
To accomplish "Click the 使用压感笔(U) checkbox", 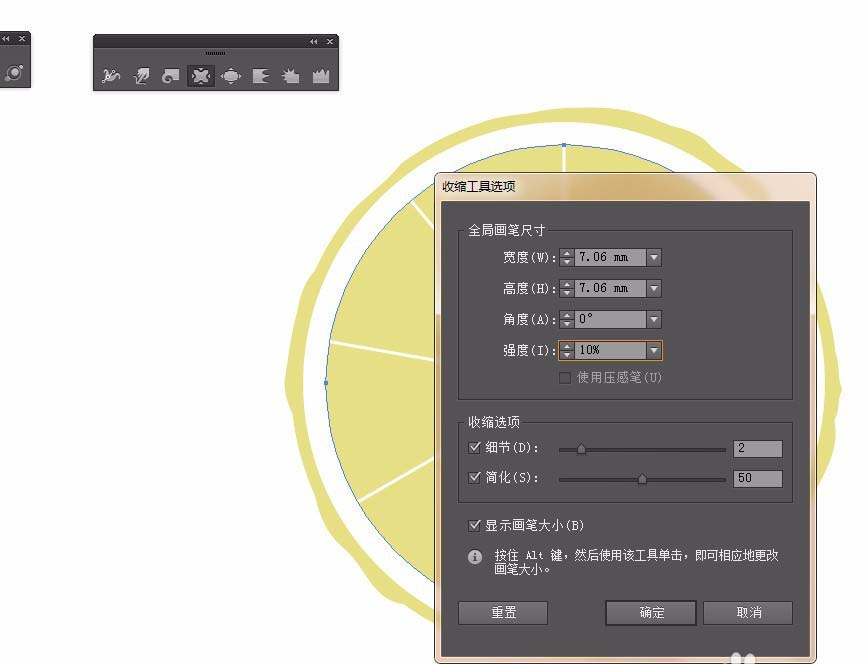I will pyautogui.click(x=565, y=378).
